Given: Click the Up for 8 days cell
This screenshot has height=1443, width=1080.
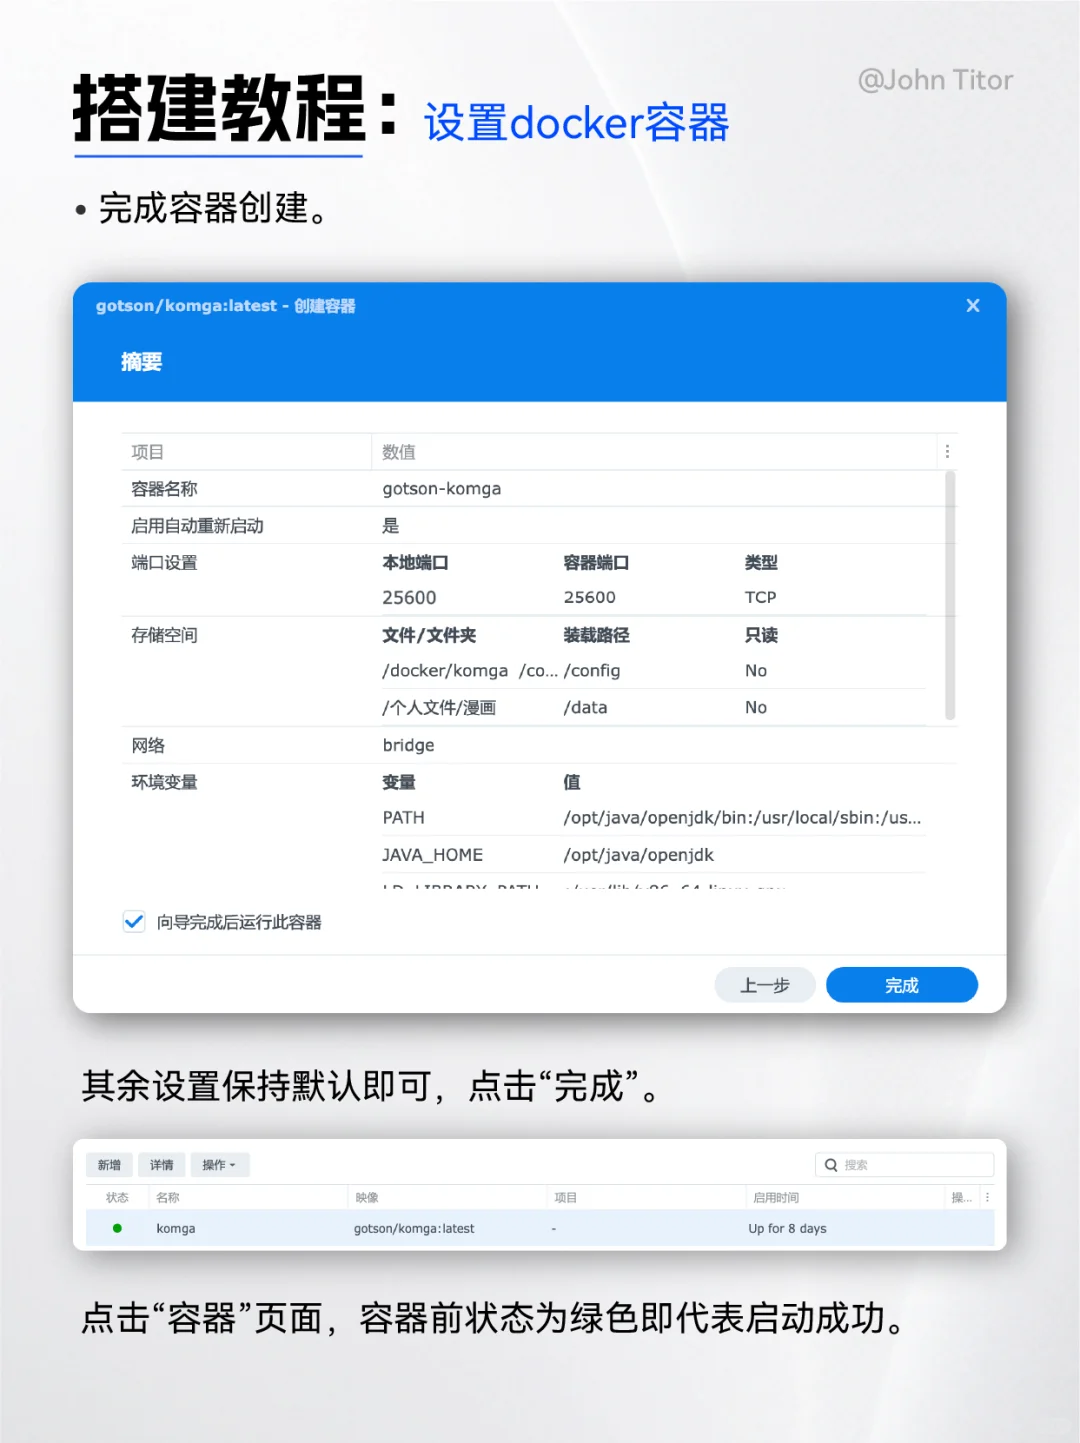Looking at the screenshot, I should [x=788, y=1229].
